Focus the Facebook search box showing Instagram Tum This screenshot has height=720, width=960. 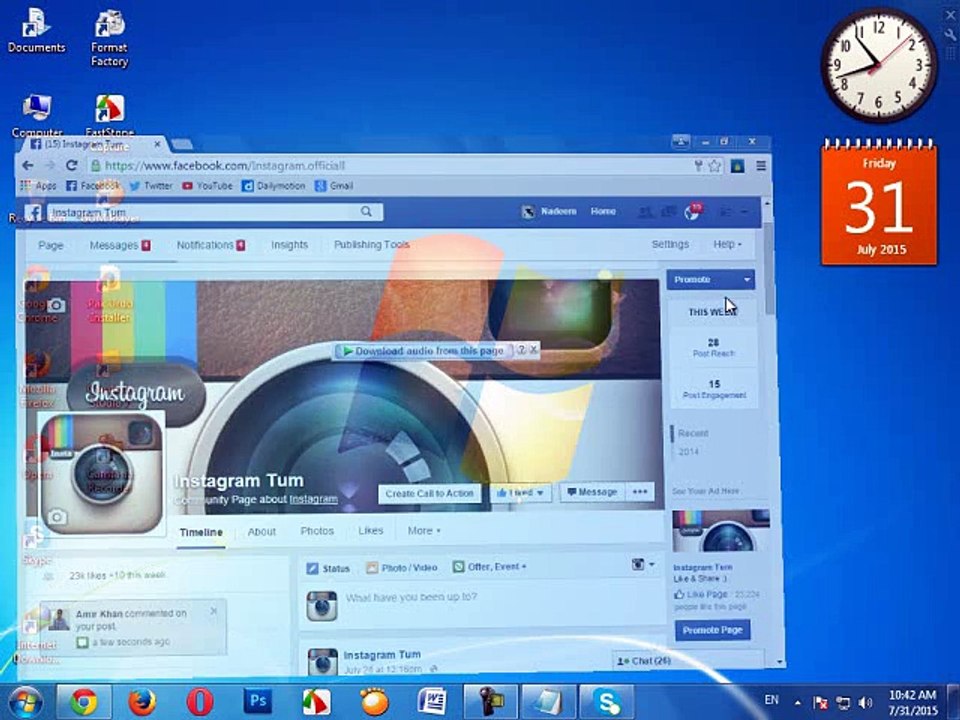click(215, 212)
